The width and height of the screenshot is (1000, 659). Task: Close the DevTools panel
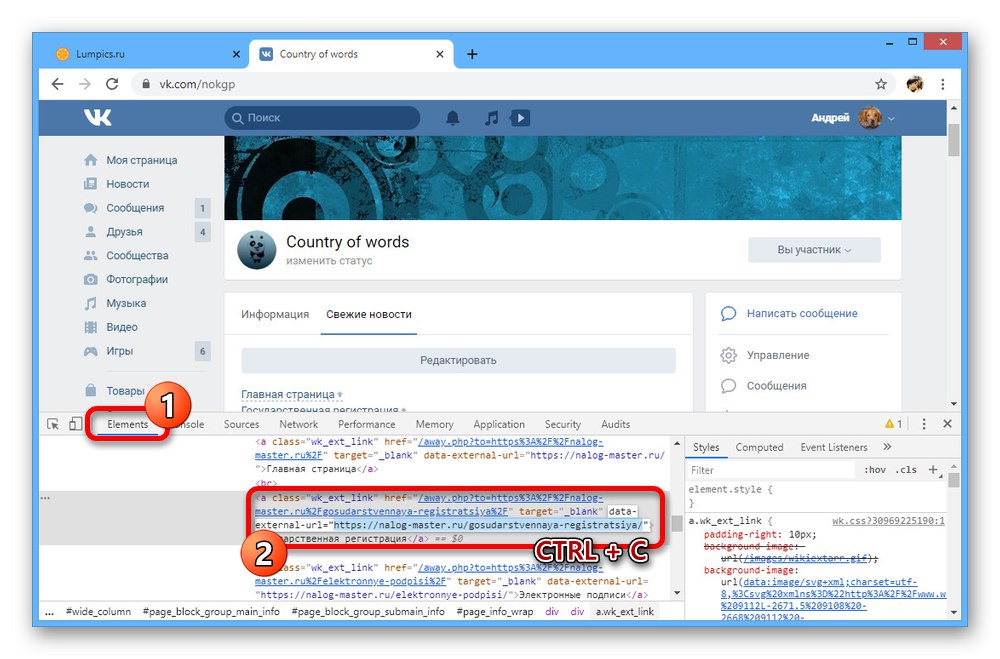(948, 424)
